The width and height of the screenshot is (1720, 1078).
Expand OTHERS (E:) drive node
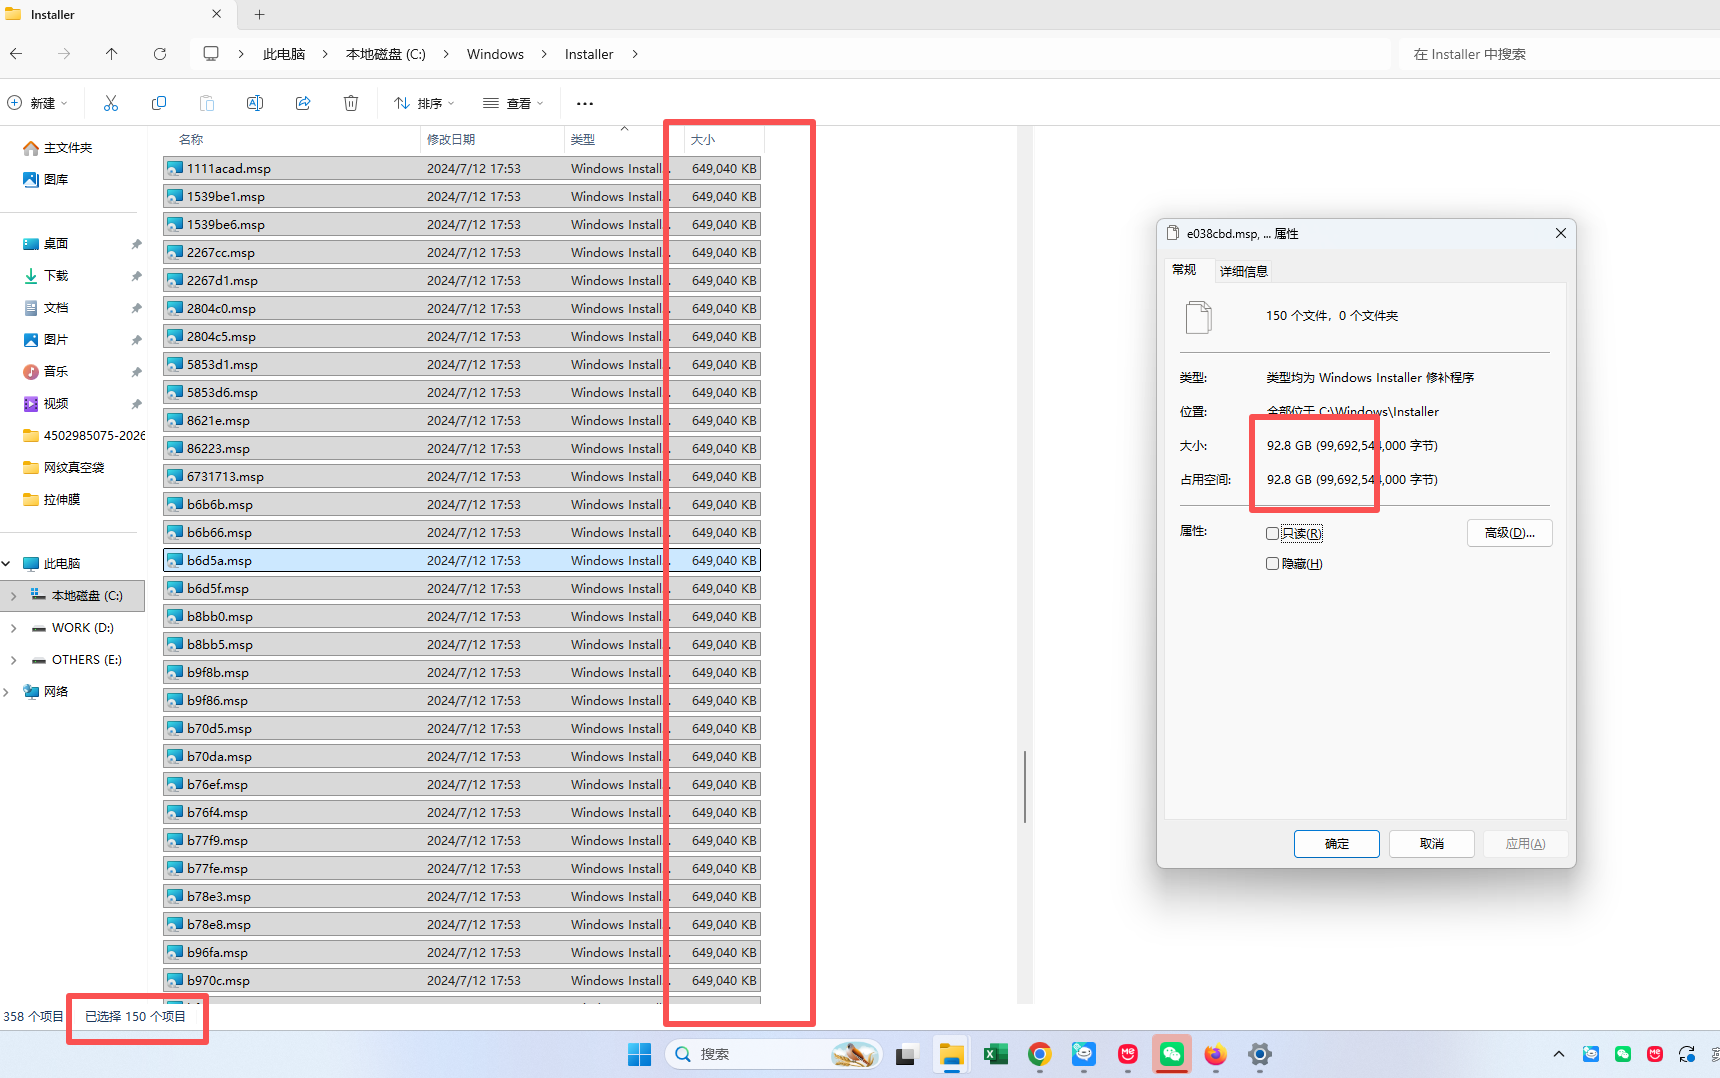(13, 660)
